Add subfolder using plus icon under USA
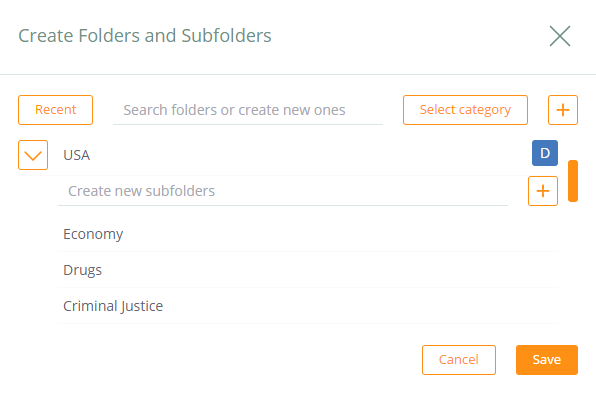The image size is (596, 393). (x=543, y=191)
